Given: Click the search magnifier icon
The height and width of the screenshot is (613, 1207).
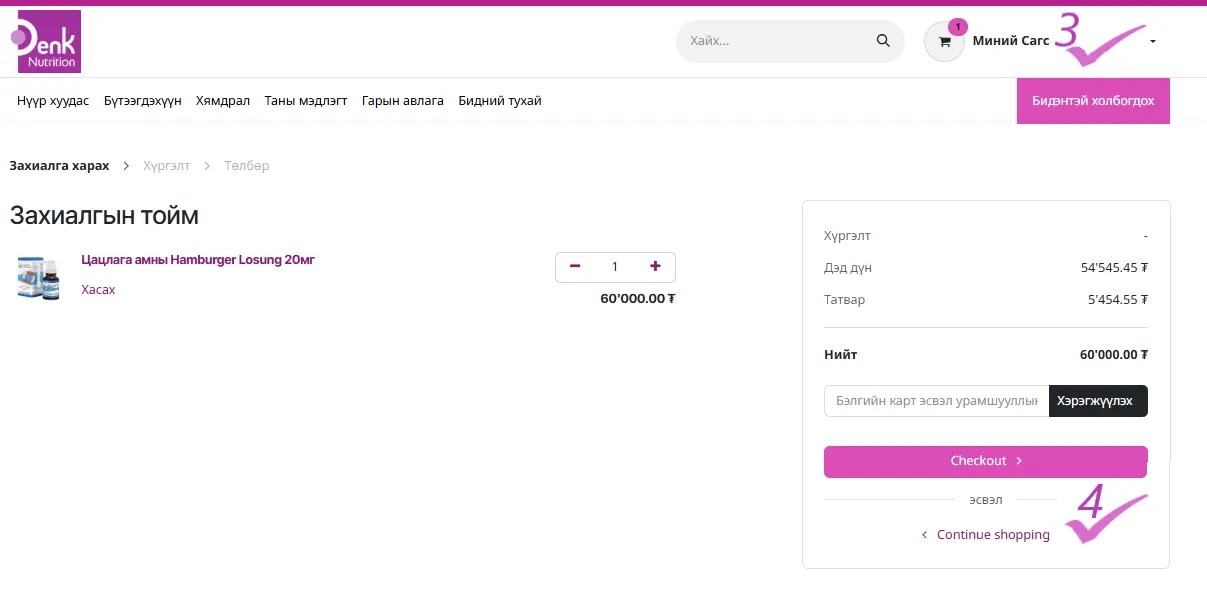Looking at the screenshot, I should [882, 41].
